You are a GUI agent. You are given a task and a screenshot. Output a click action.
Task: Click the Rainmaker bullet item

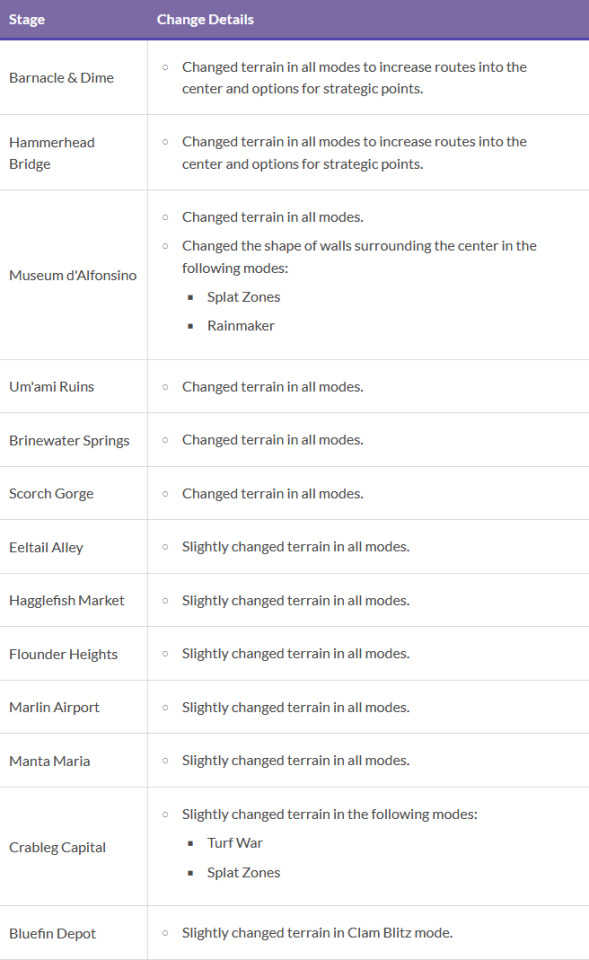[241, 326]
